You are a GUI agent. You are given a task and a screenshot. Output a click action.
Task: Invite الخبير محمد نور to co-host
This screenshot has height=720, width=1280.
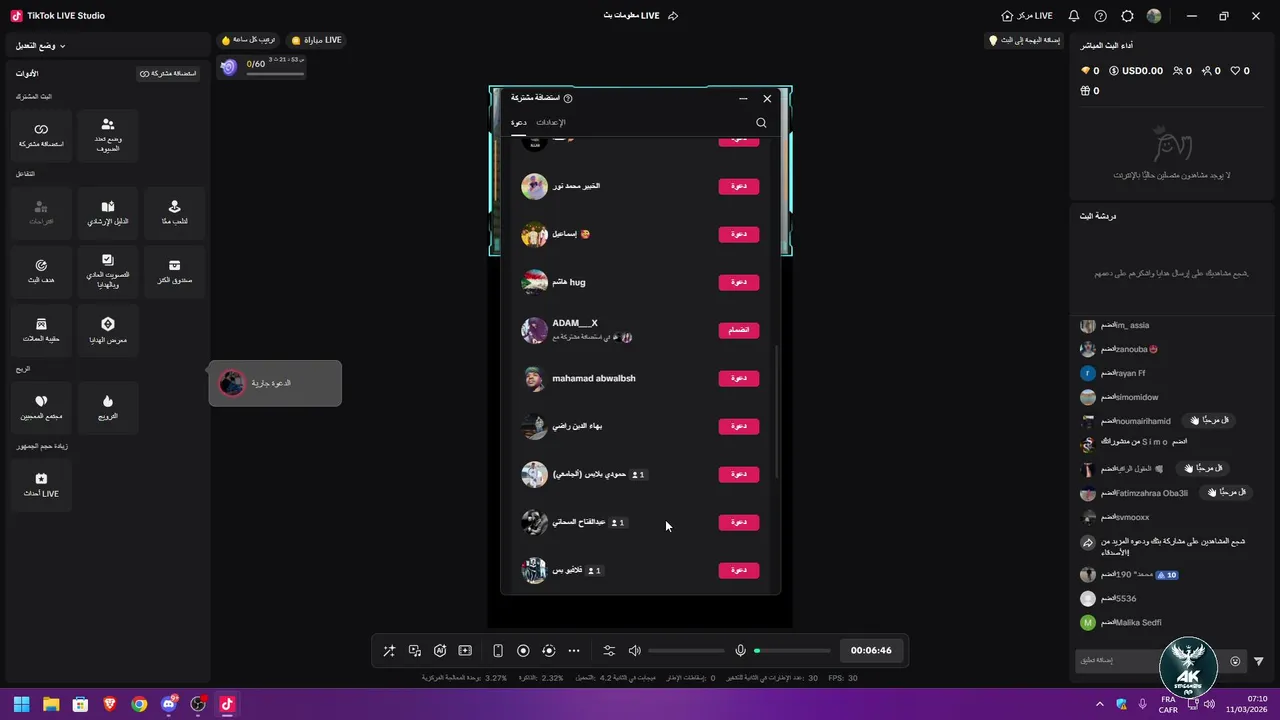coord(739,186)
